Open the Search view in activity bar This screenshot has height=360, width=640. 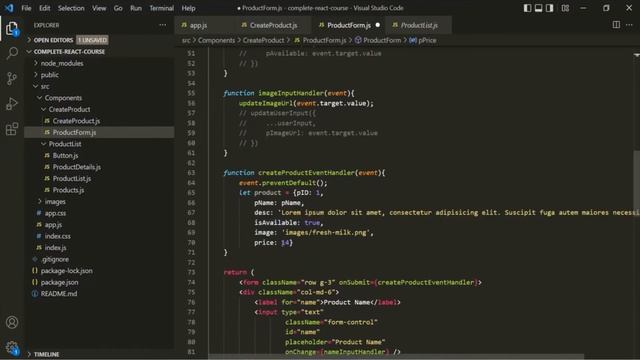[12, 53]
